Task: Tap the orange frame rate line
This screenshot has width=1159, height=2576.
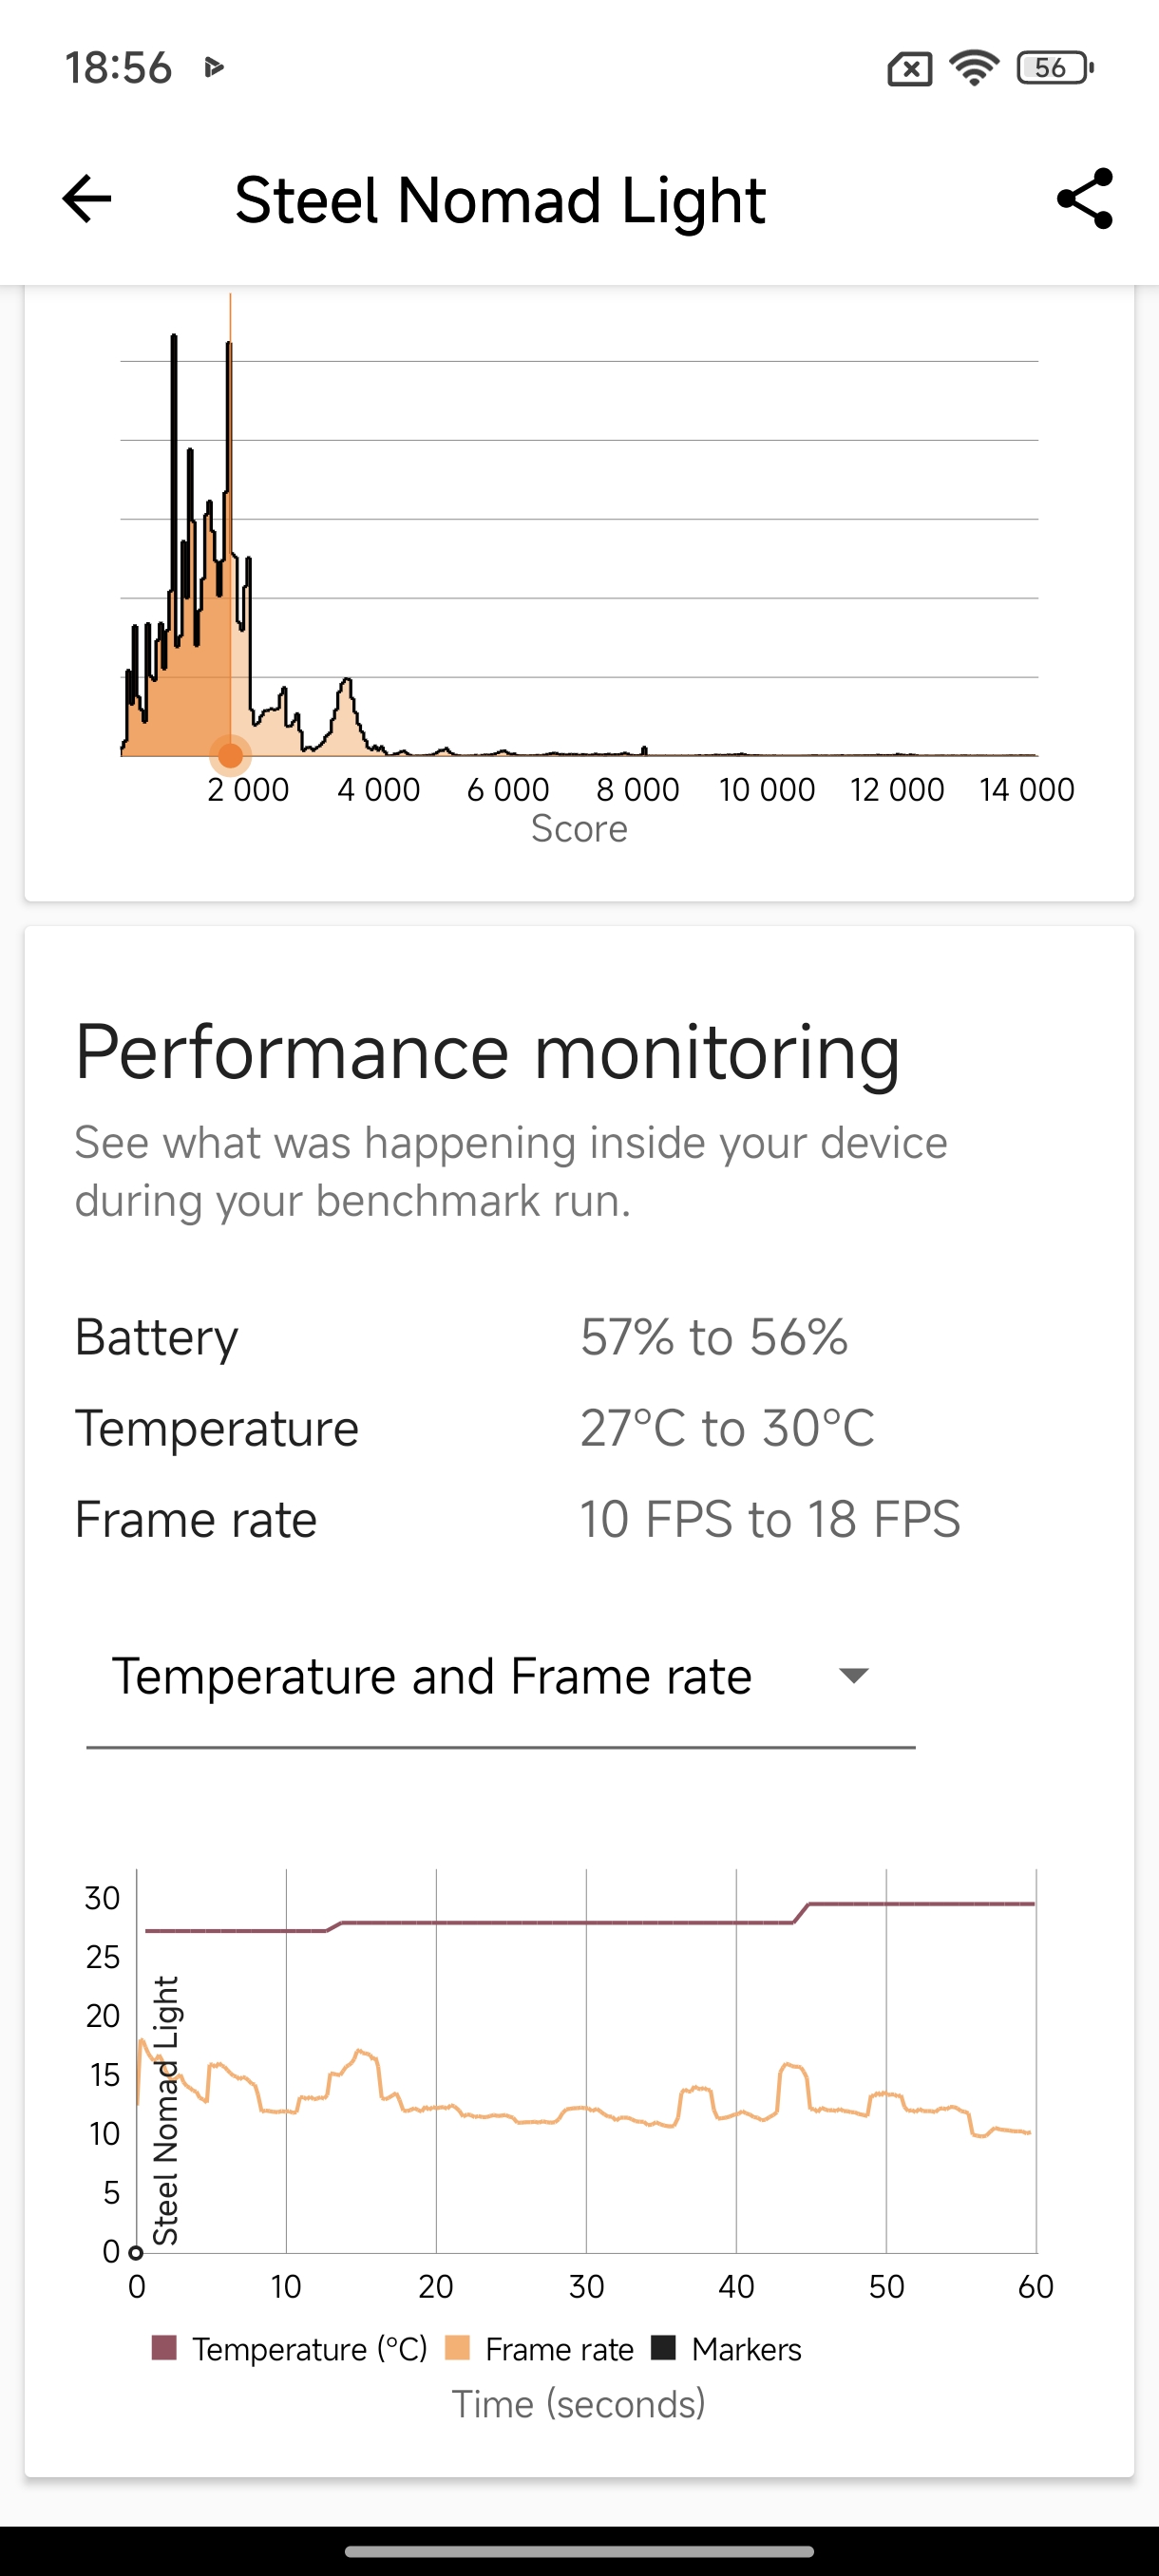Action: 586,2108
